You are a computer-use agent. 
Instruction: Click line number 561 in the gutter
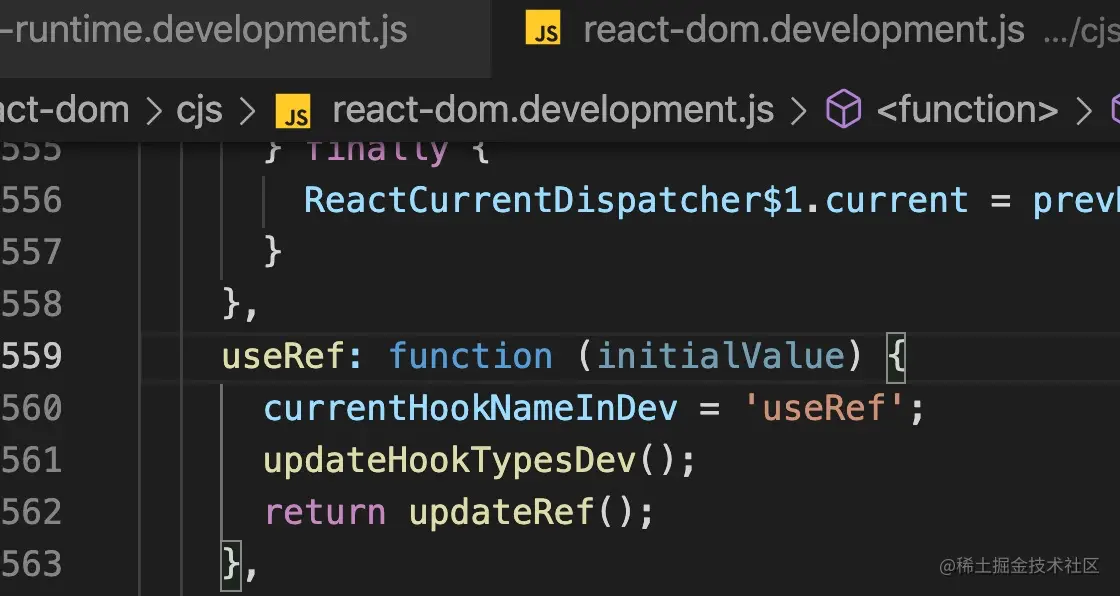pos(31,460)
